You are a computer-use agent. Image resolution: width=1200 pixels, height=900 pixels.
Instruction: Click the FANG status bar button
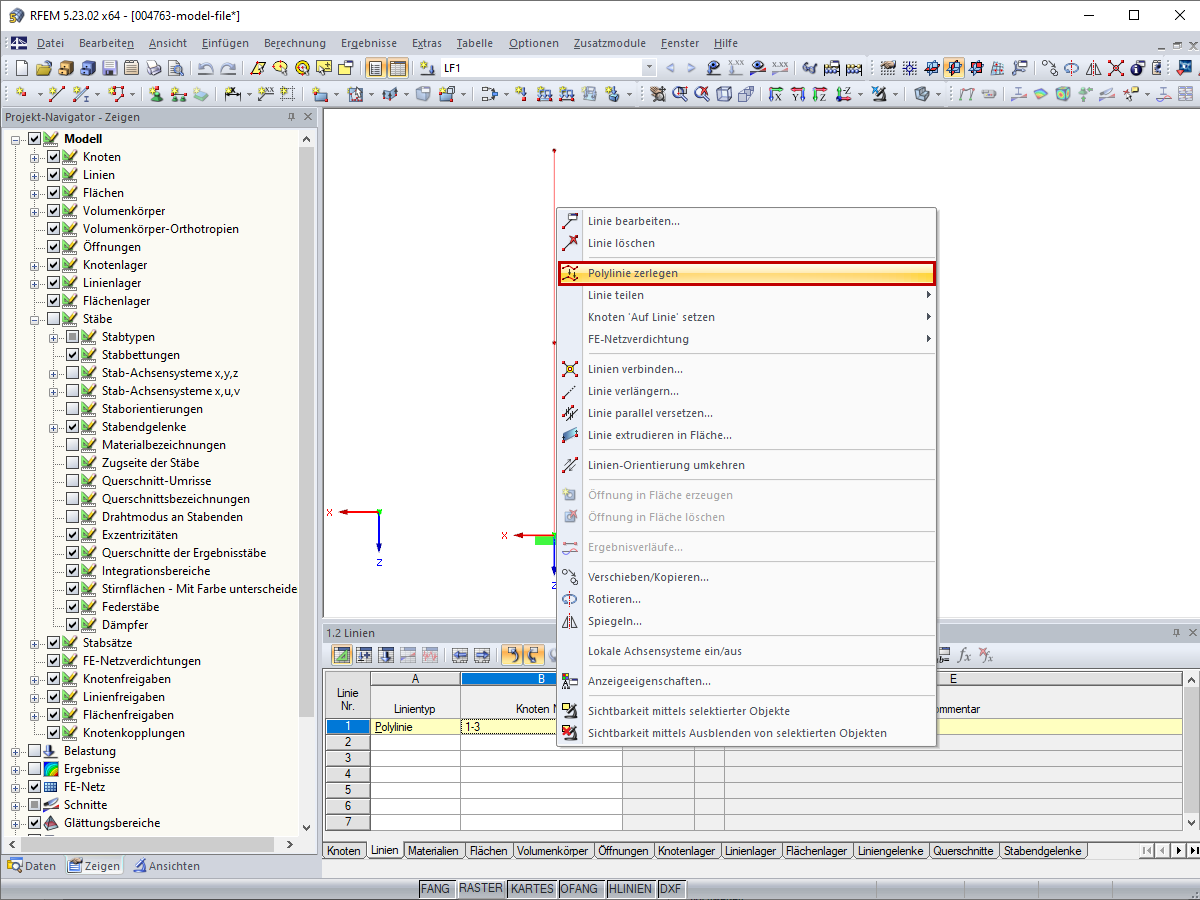click(435, 888)
